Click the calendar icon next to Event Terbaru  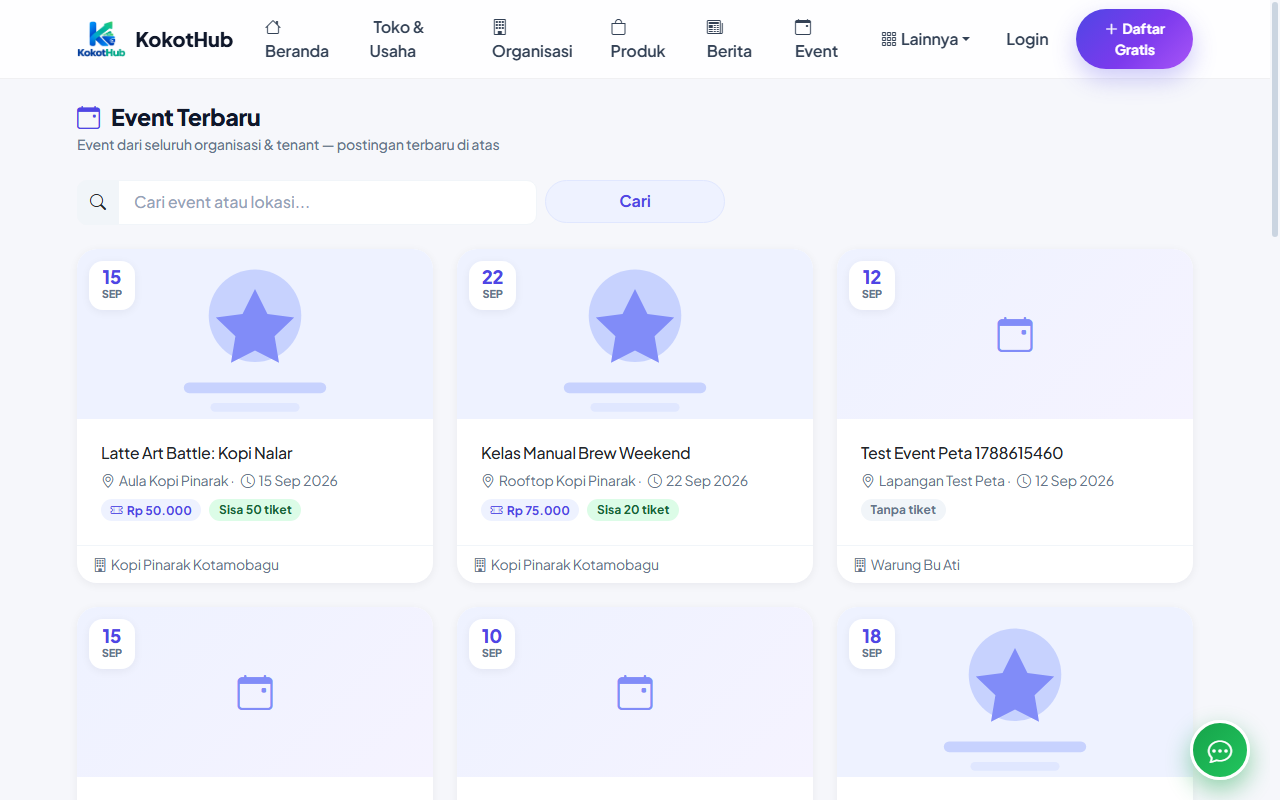(x=89, y=118)
